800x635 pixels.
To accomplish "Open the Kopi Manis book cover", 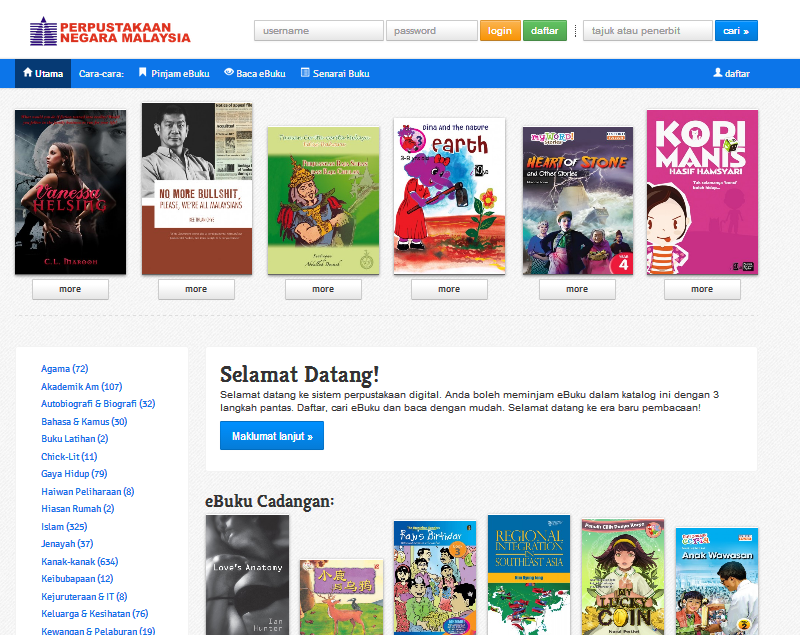I will (702, 191).
